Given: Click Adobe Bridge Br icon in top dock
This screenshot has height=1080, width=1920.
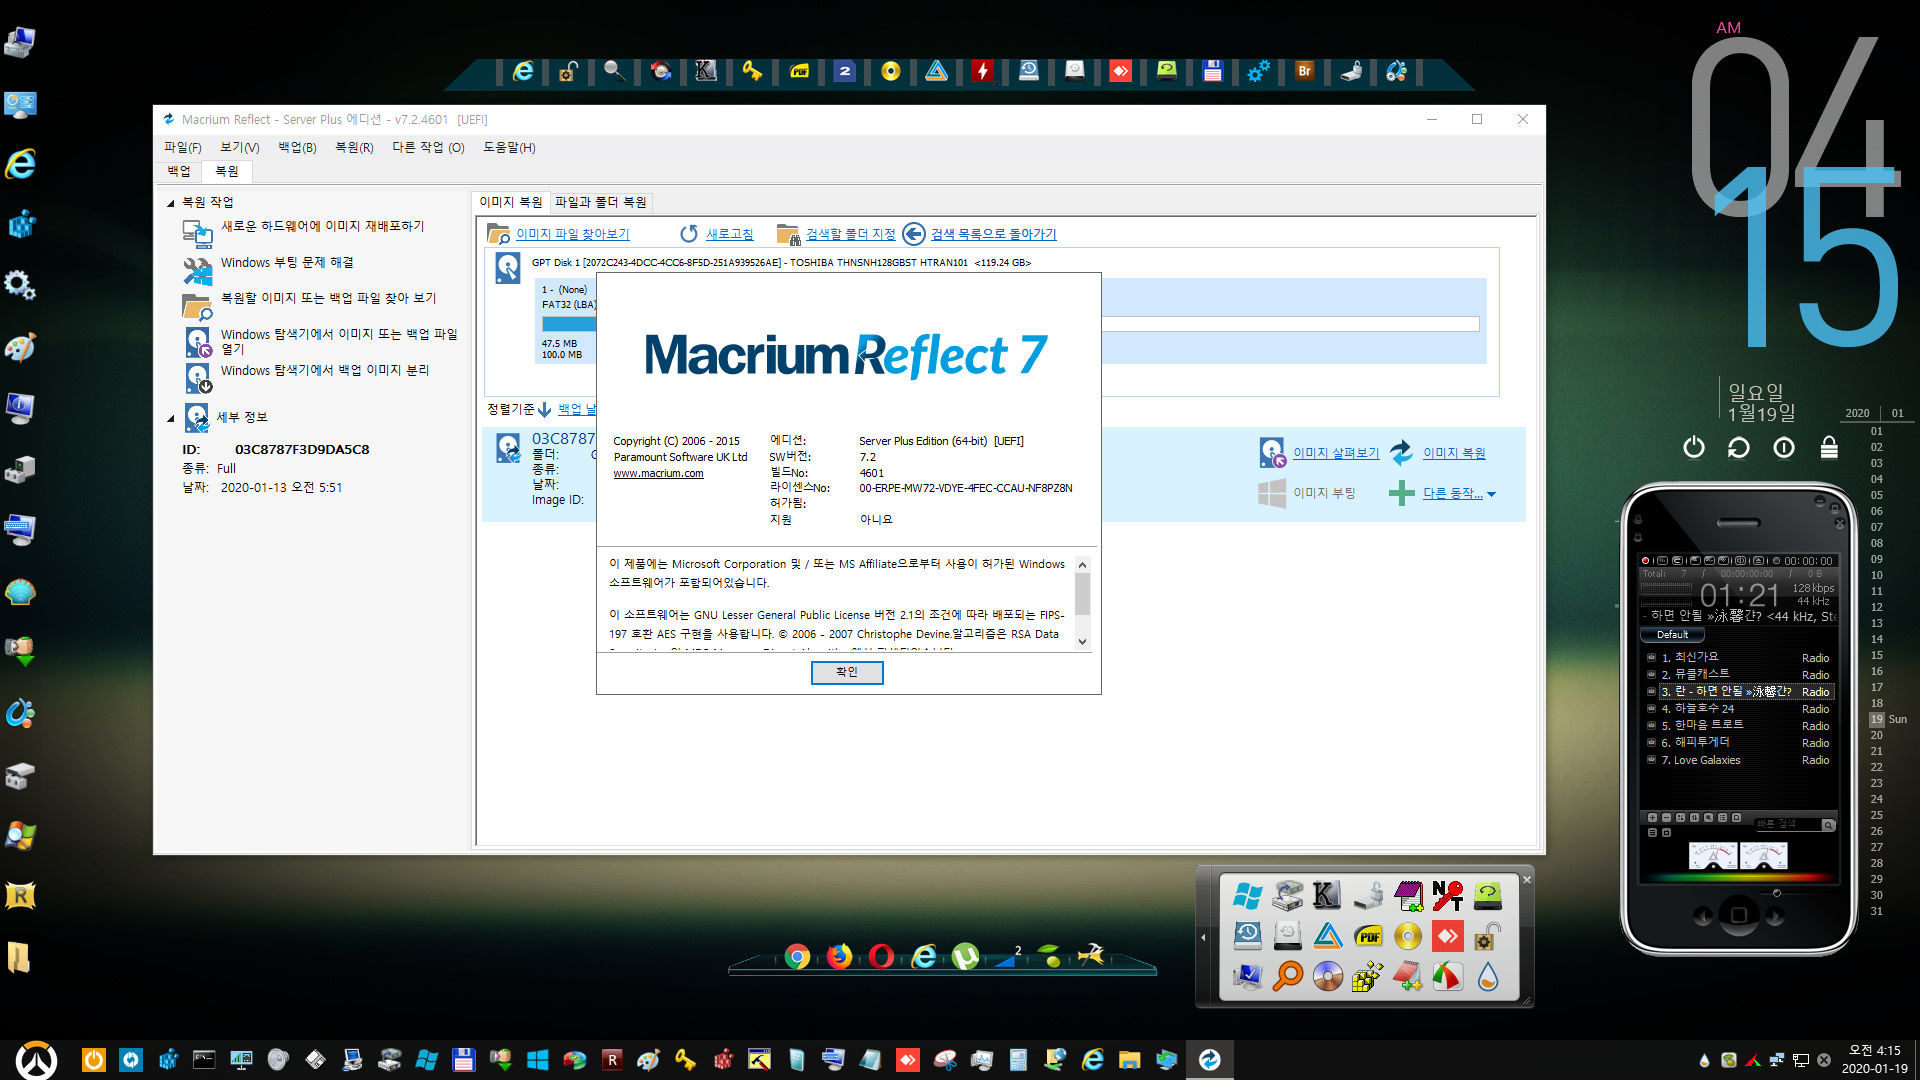Looking at the screenshot, I should tap(1304, 71).
